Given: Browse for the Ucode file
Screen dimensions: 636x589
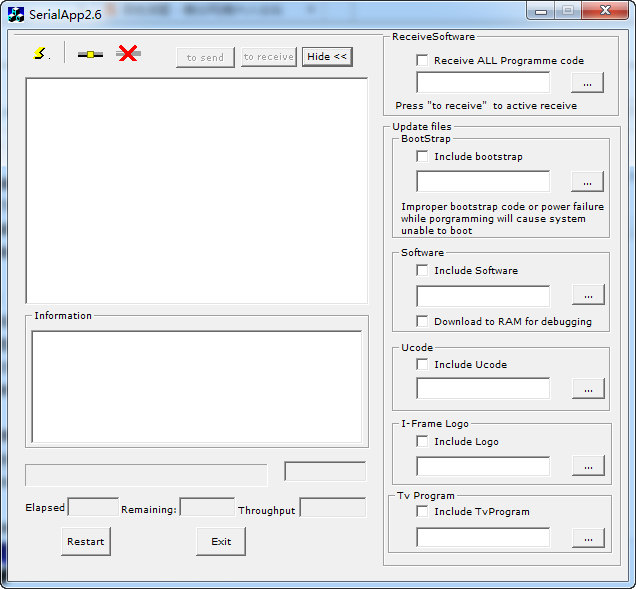Looking at the screenshot, I should pyautogui.click(x=588, y=389).
